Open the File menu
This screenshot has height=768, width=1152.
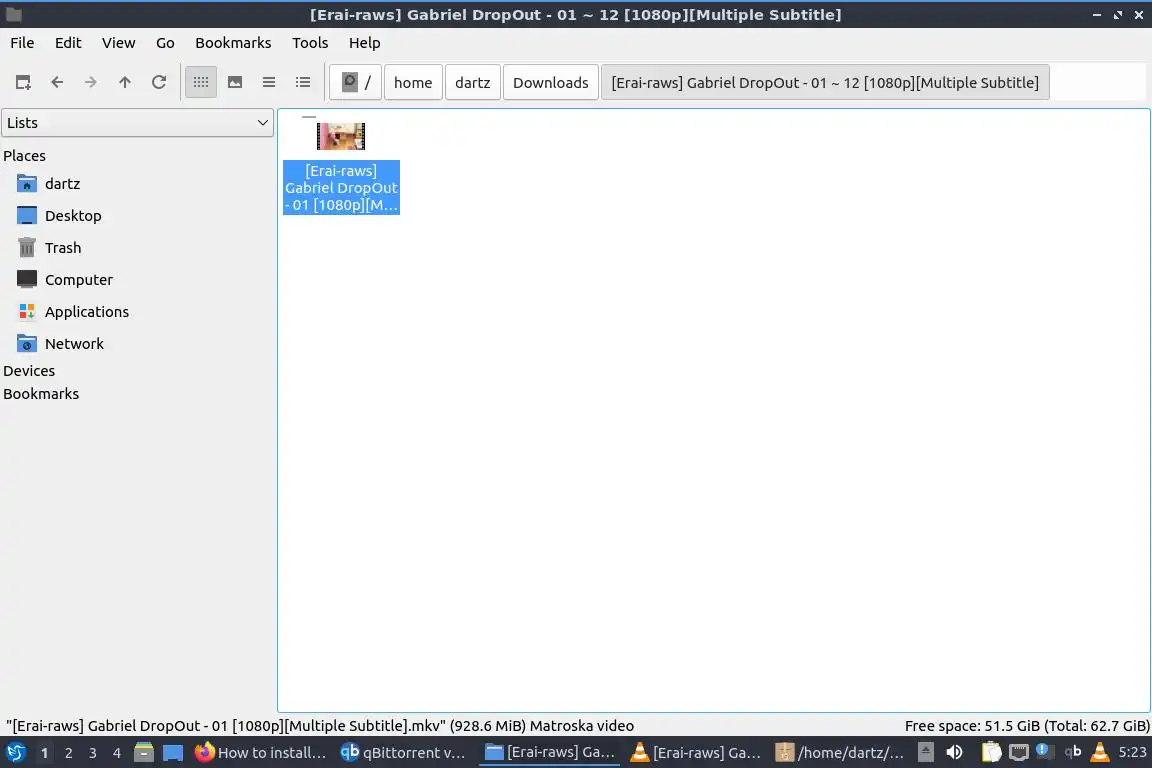click(22, 43)
